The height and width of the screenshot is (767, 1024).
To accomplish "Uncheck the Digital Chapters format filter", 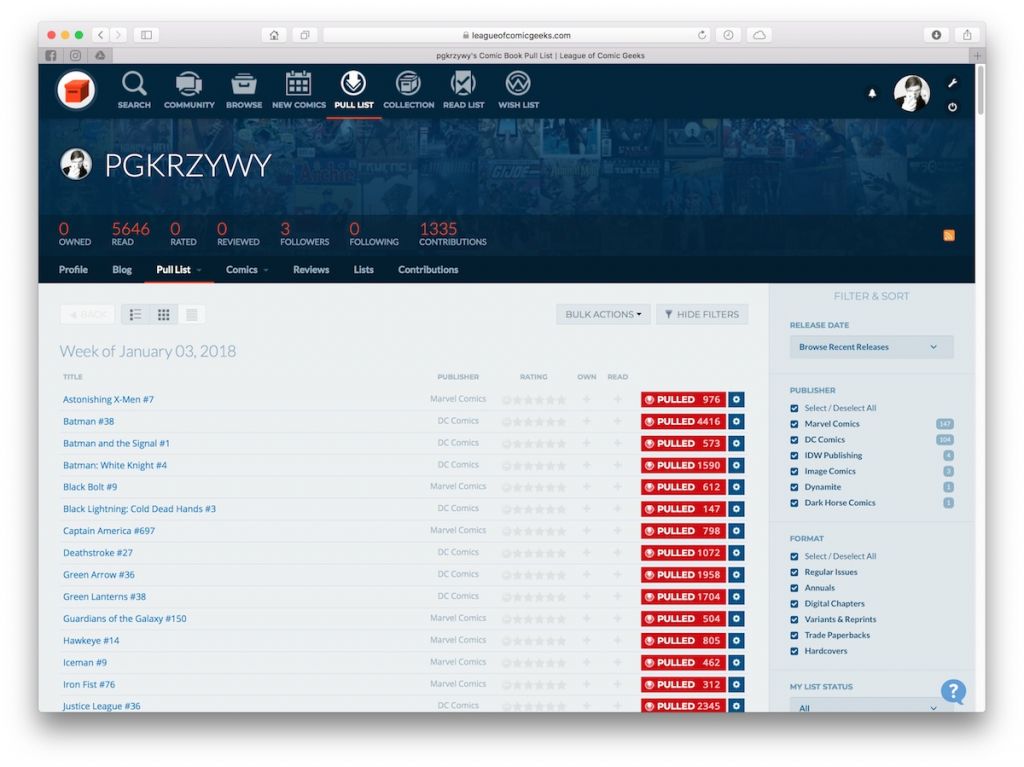I will pos(794,604).
